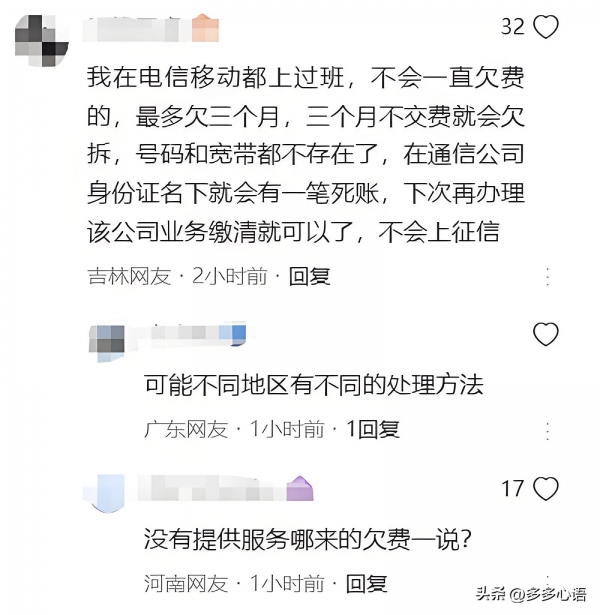The width and height of the screenshot is (600, 615).
Task: Open the more-options dots for the 广东网友 comment
Action: 547,431
